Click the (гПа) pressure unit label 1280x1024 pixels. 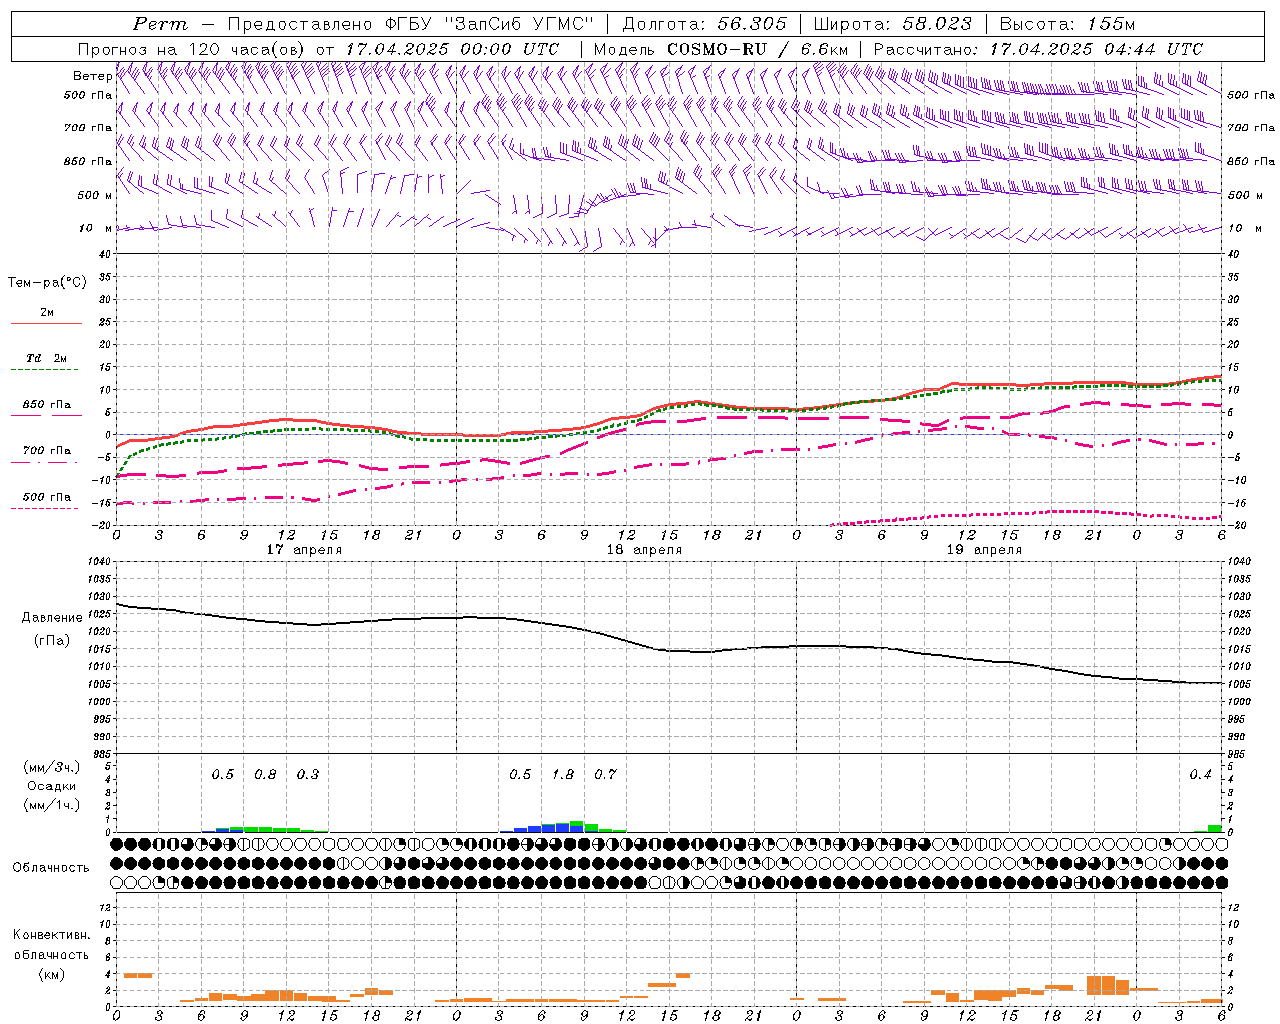[51, 640]
